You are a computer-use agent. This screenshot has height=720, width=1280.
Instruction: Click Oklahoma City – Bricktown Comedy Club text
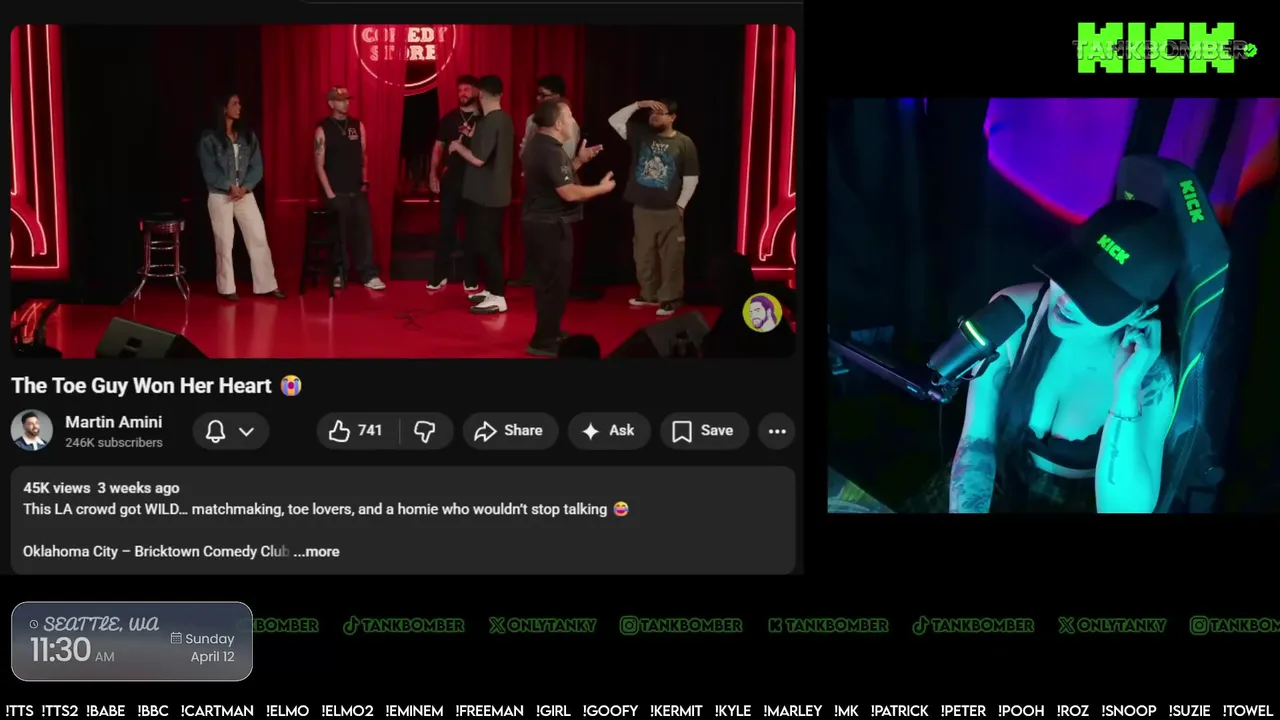click(x=156, y=551)
